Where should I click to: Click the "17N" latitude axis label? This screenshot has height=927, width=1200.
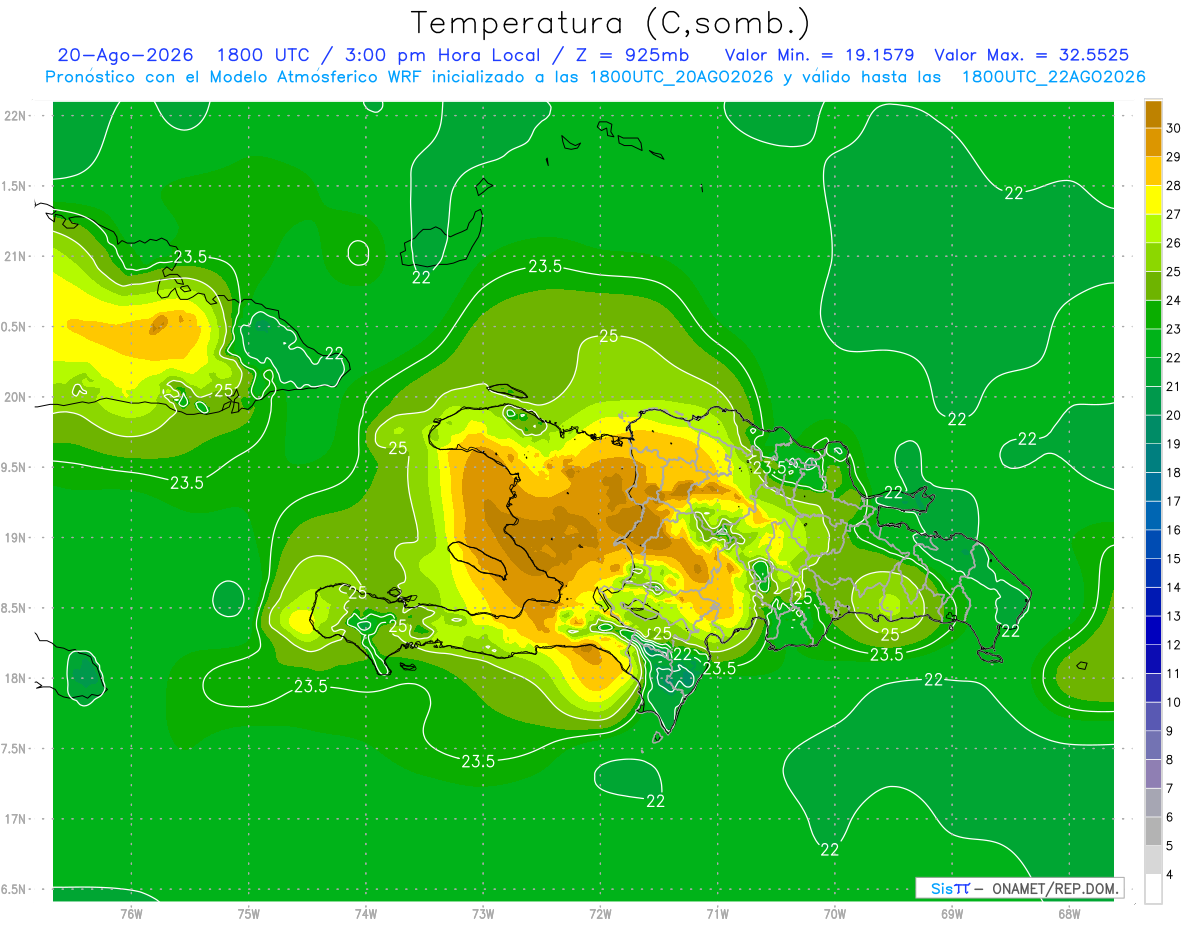click(x=15, y=819)
